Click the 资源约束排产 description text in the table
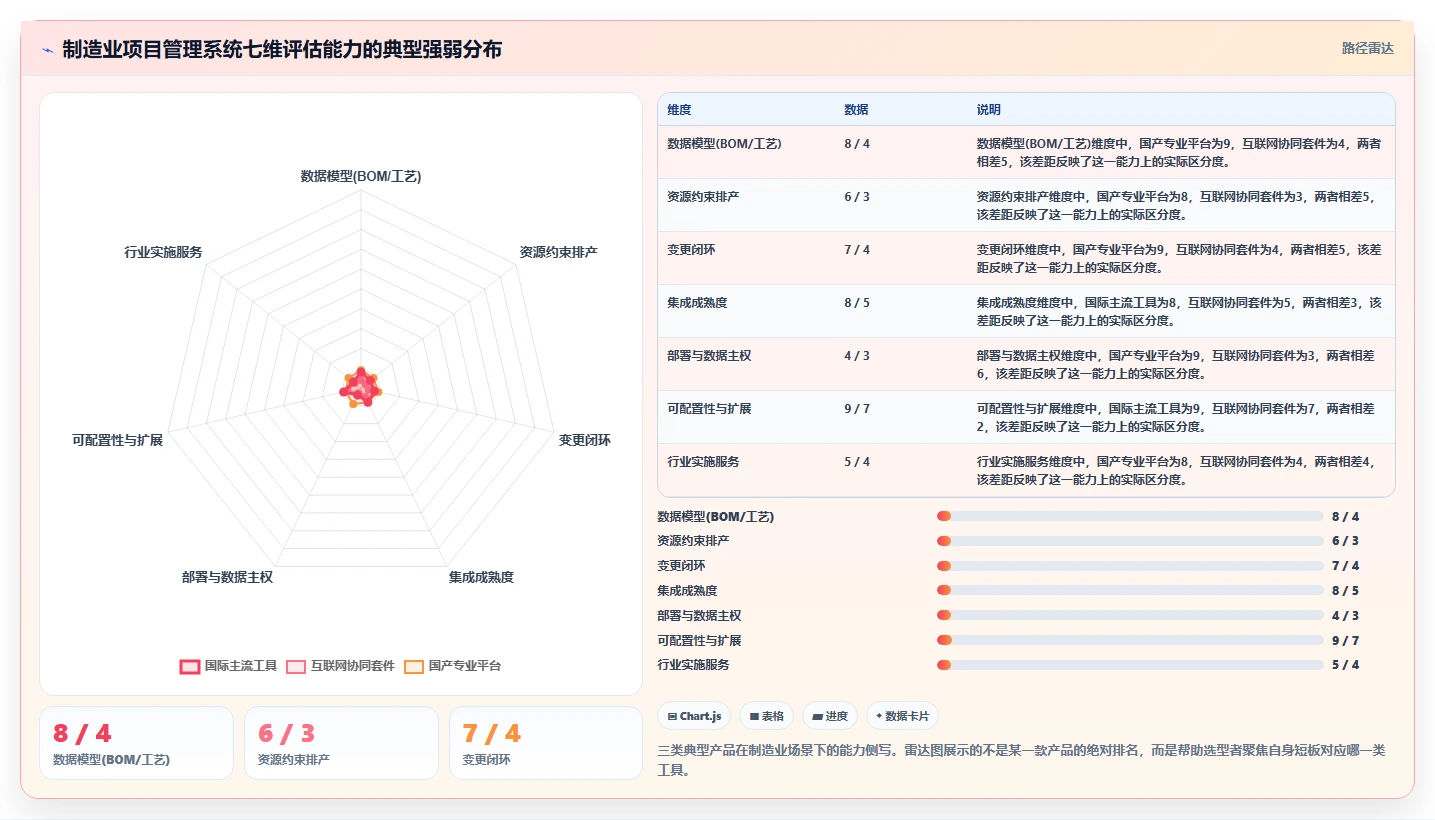This screenshot has height=820, width=1435. coord(1179,205)
